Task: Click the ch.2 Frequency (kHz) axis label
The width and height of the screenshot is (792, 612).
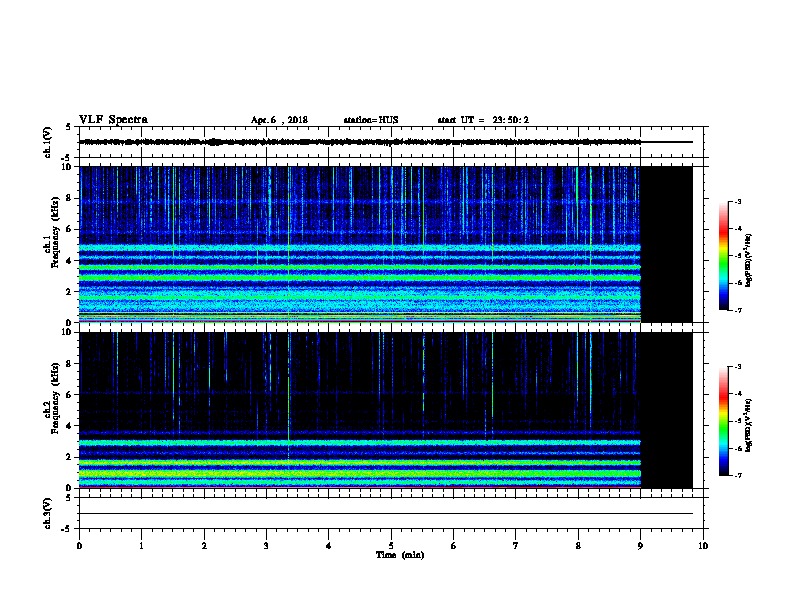Action: click(x=55, y=398)
